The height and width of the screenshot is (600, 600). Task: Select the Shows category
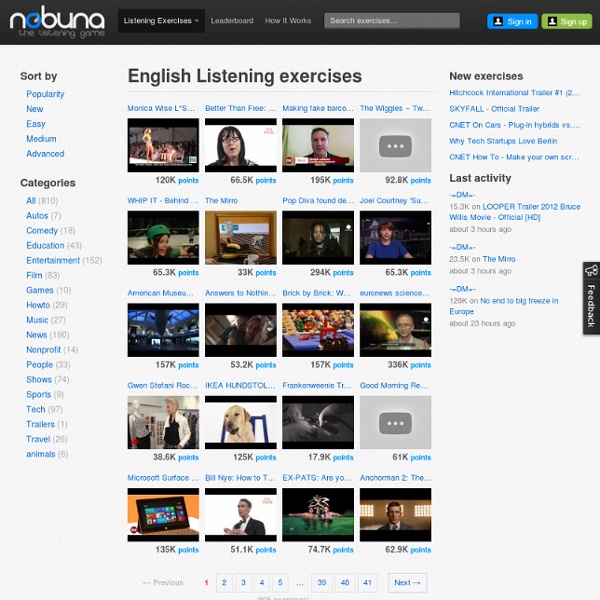coord(39,380)
